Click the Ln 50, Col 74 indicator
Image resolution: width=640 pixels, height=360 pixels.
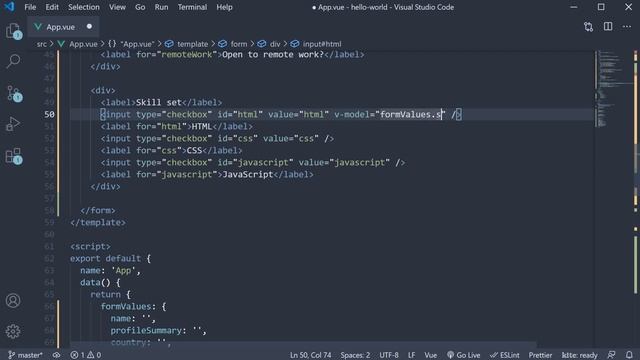click(x=310, y=355)
